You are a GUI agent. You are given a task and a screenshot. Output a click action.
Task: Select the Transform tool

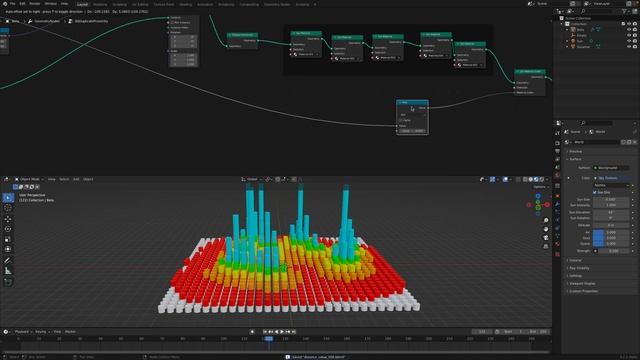click(x=8, y=249)
